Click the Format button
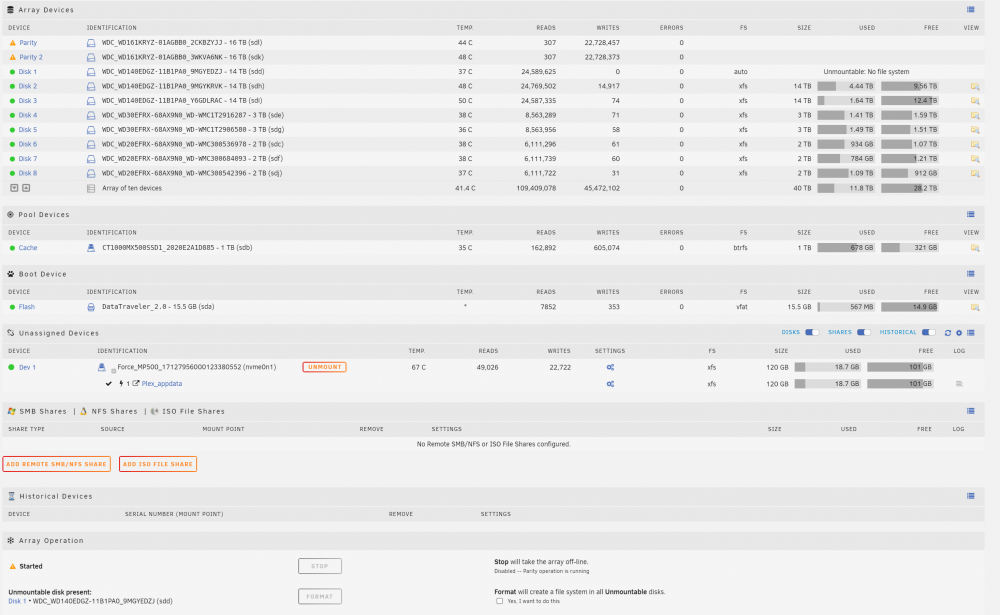 [x=320, y=596]
